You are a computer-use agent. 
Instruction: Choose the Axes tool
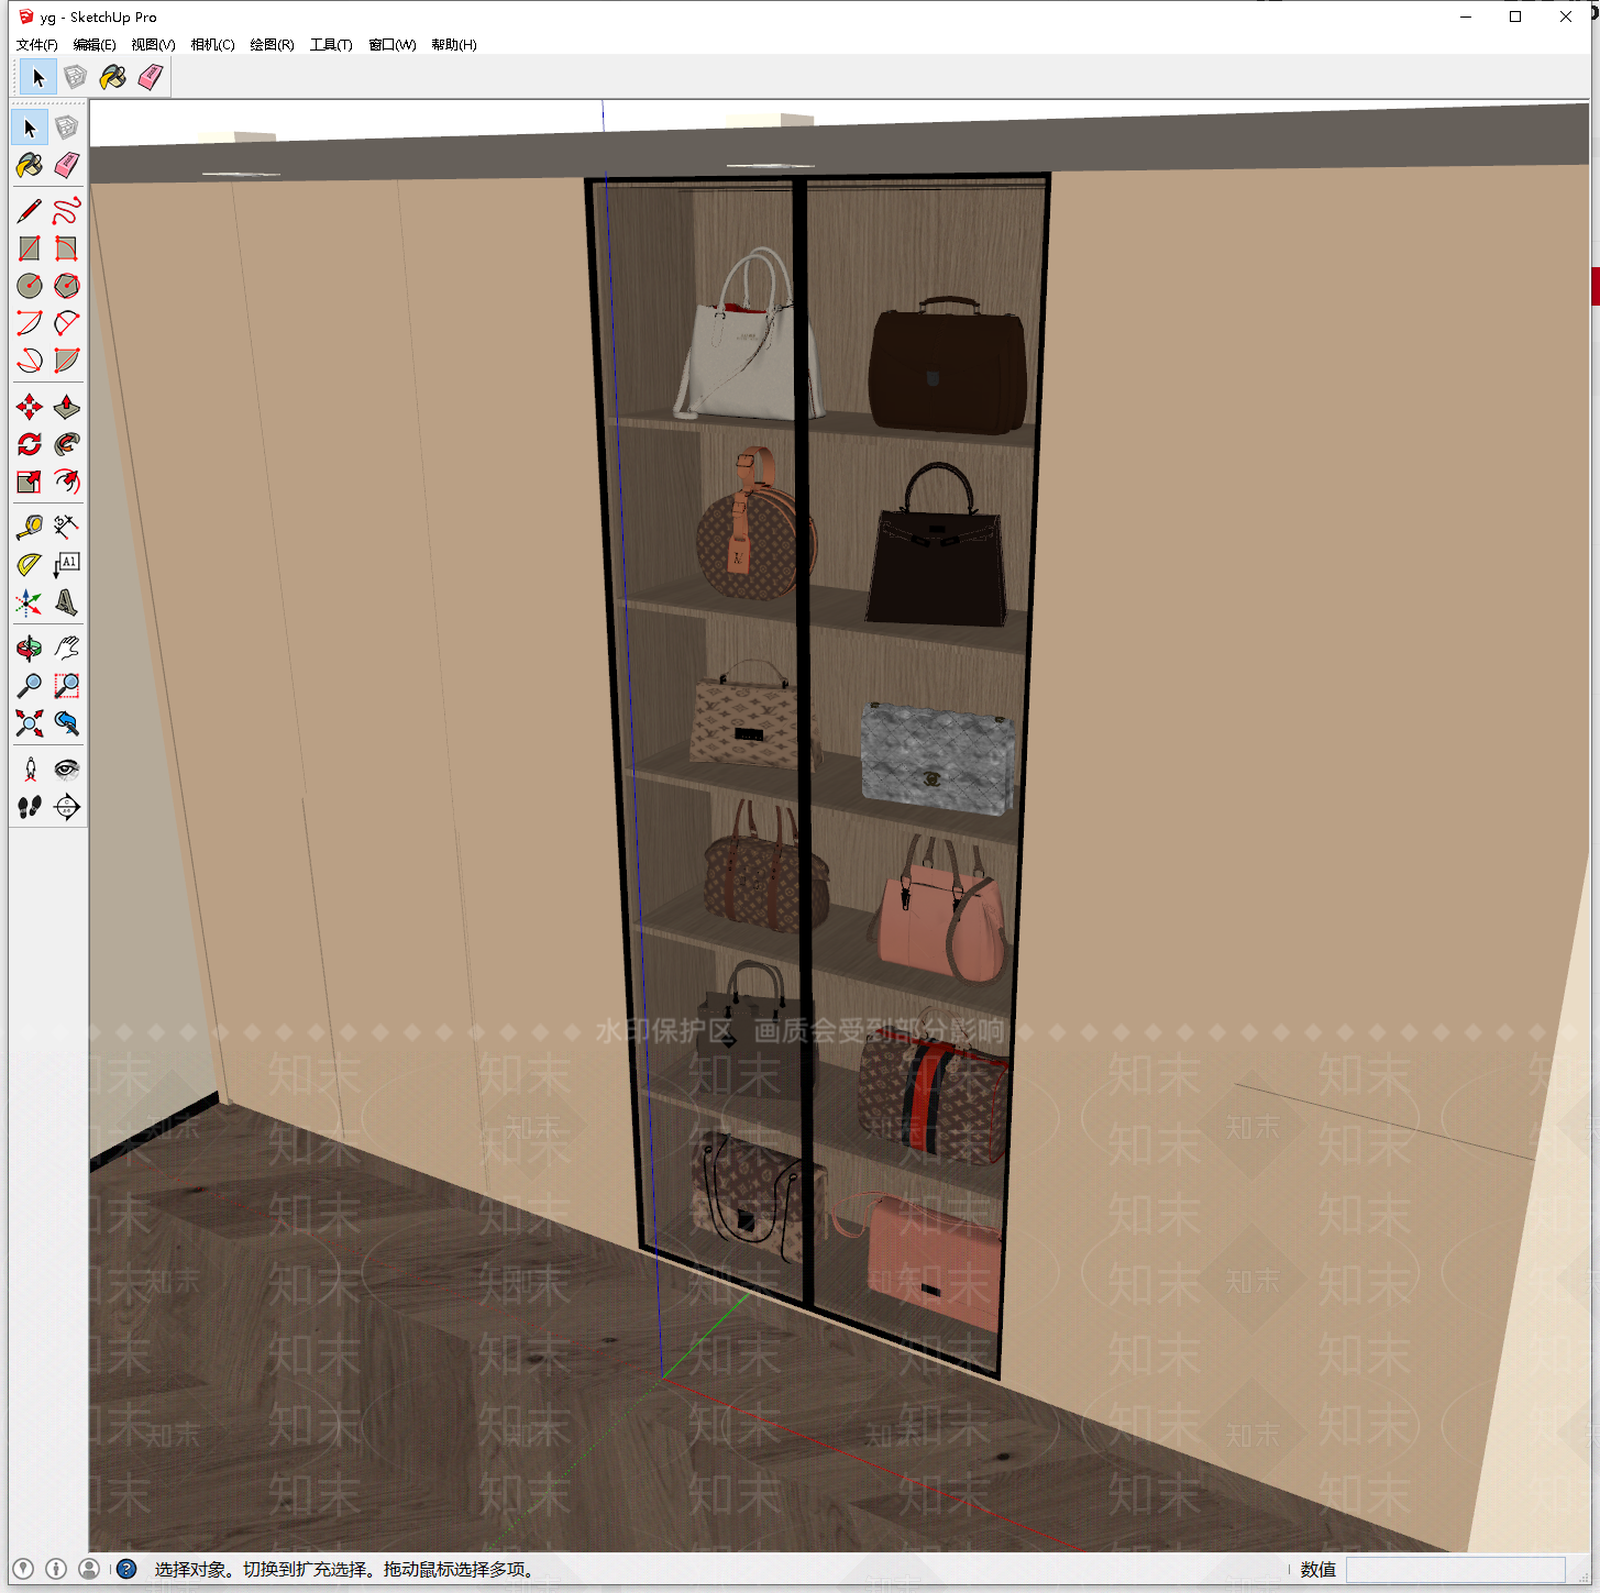(30, 603)
